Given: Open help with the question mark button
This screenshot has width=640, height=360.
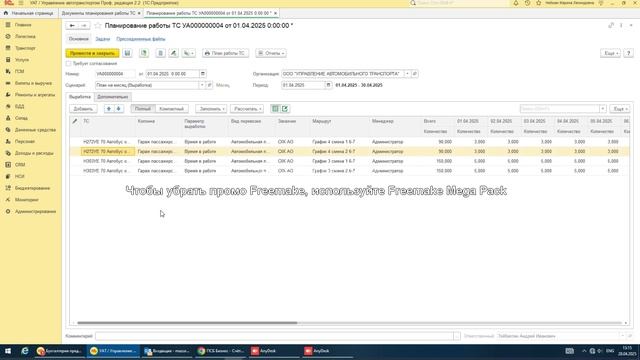Looking at the screenshot, I should coord(629,53).
